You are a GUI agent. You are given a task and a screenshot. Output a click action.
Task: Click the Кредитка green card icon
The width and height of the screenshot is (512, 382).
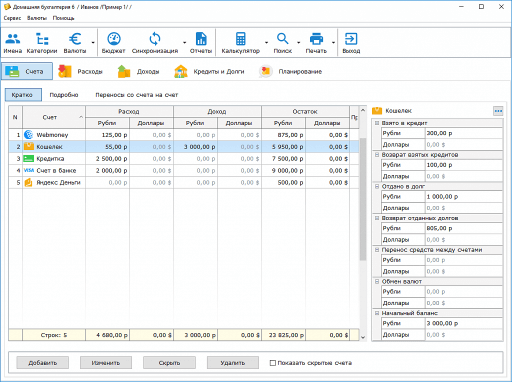(x=28, y=159)
